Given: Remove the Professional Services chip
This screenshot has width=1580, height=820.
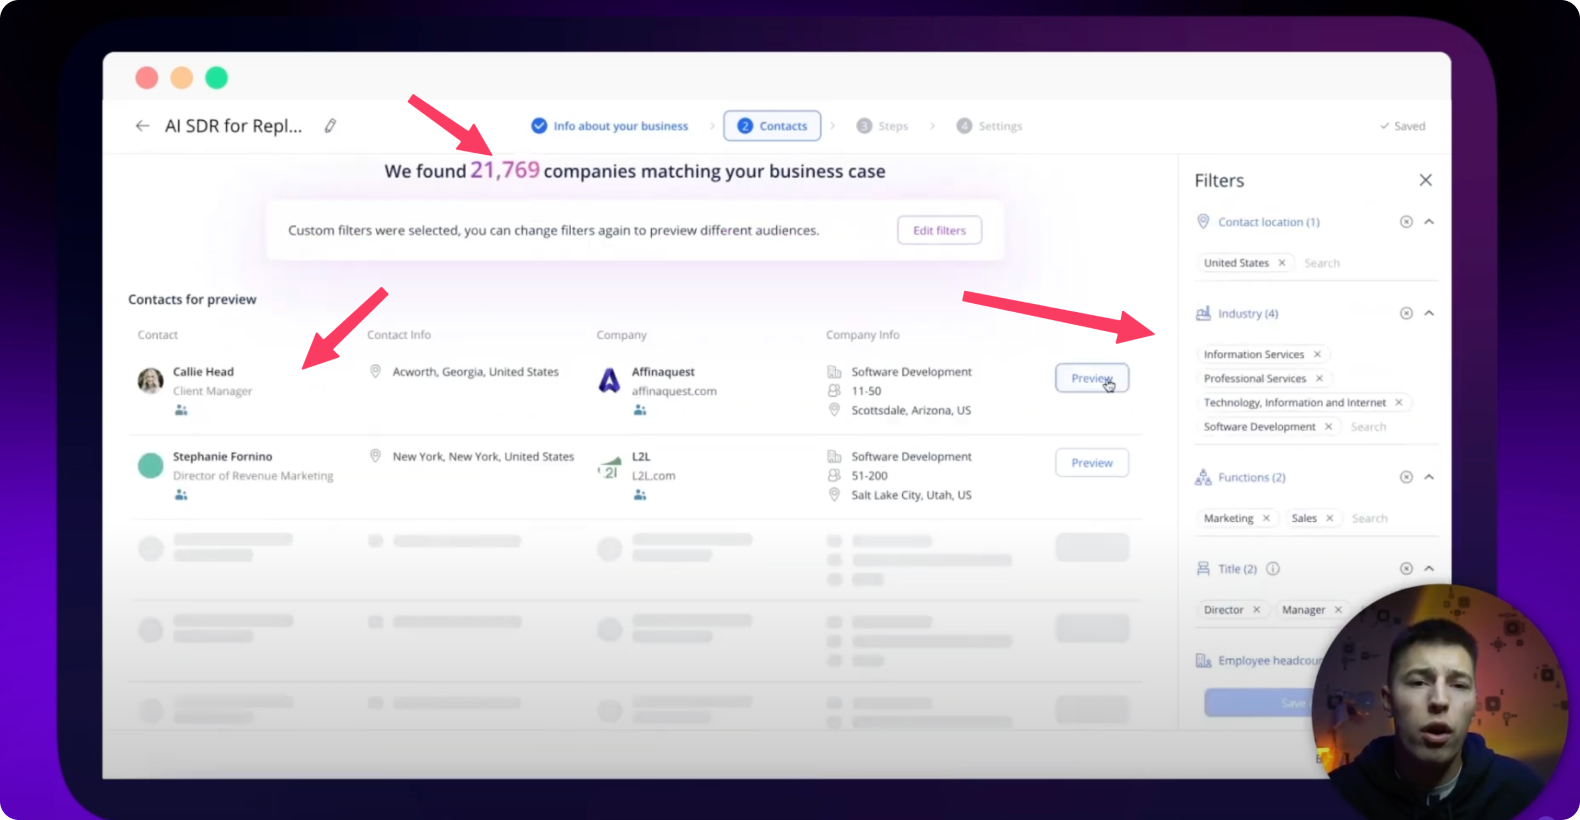Looking at the screenshot, I should (1319, 378).
